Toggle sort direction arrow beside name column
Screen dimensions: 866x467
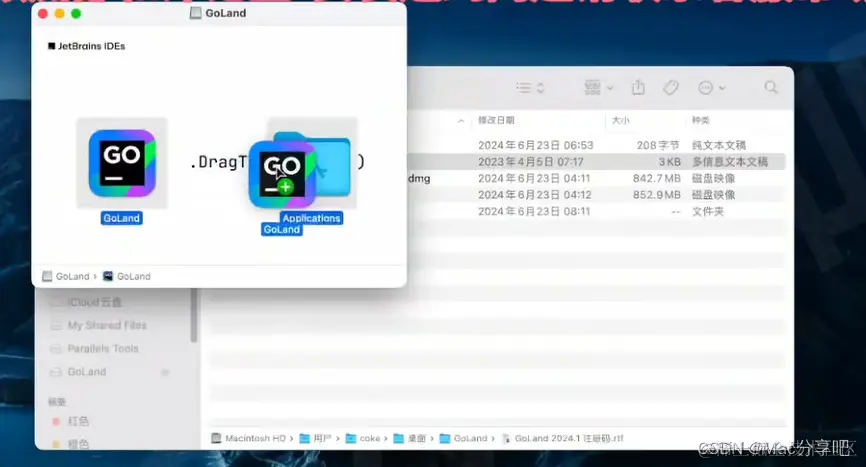click(x=461, y=120)
